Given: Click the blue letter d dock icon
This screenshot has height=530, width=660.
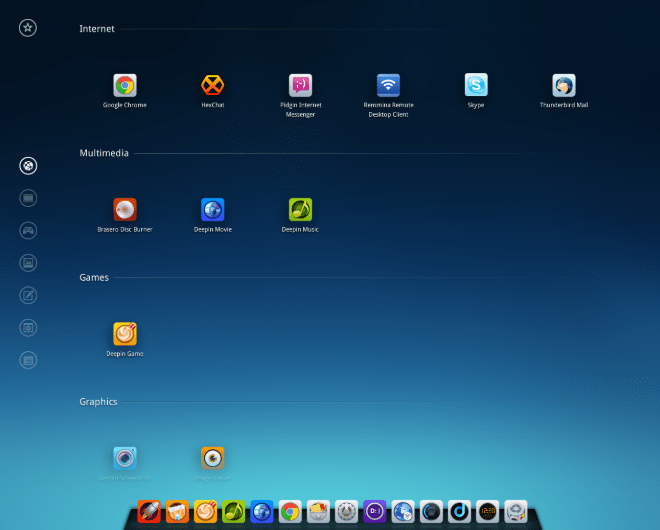Looking at the screenshot, I should point(459,511).
